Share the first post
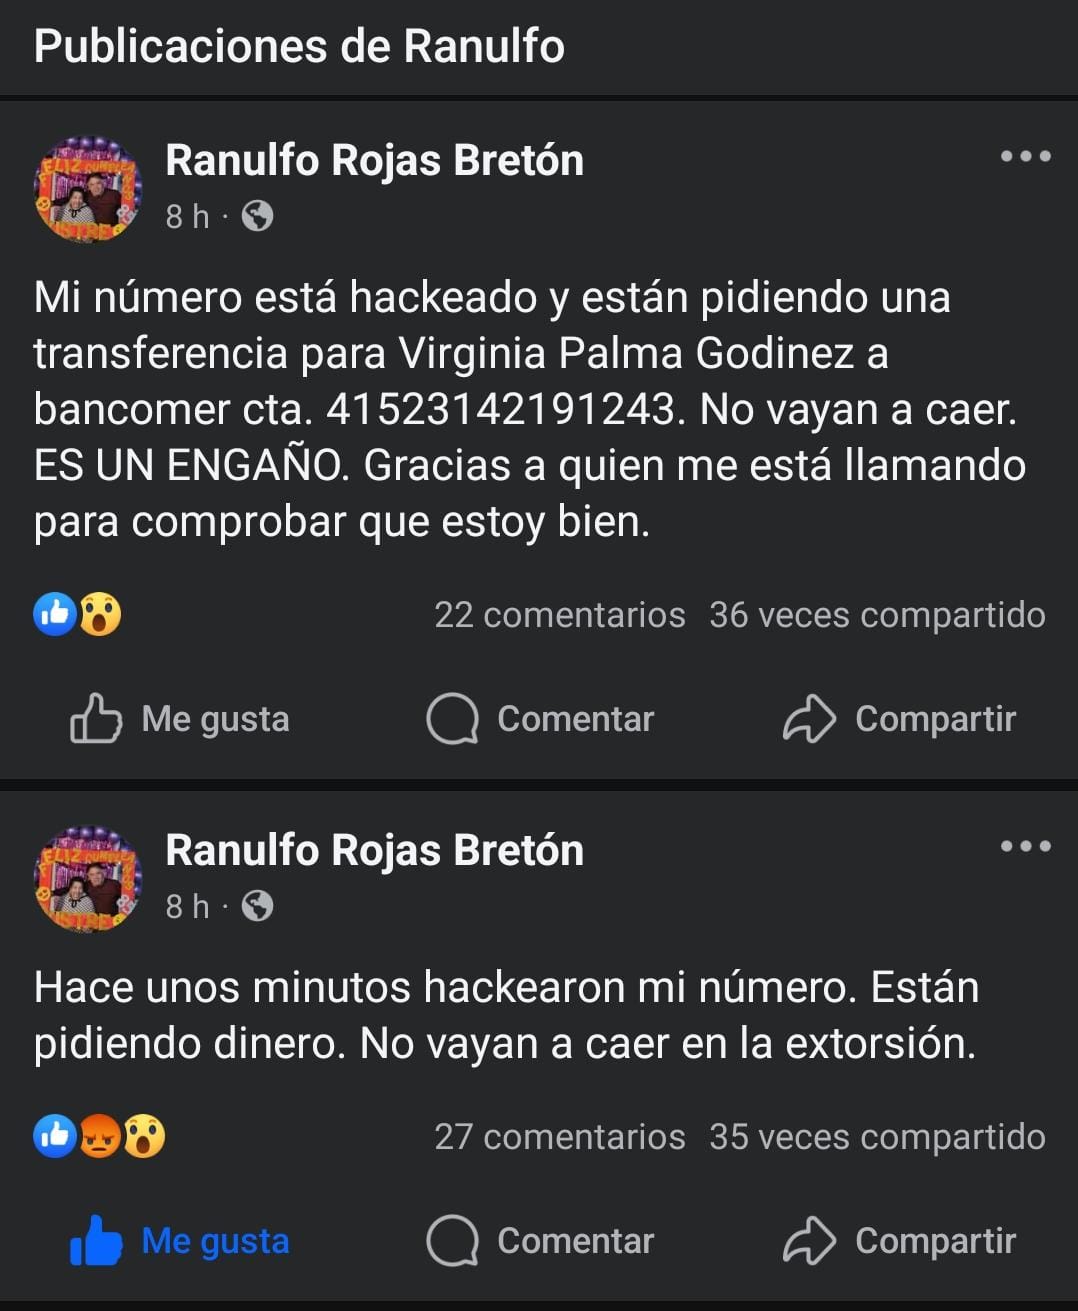Image resolution: width=1078 pixels, height=1311 pixels. (x=899, y=719)
